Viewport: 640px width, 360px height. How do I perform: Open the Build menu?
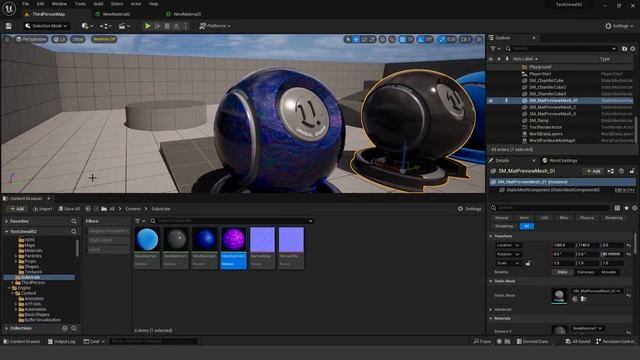(98, 4)
